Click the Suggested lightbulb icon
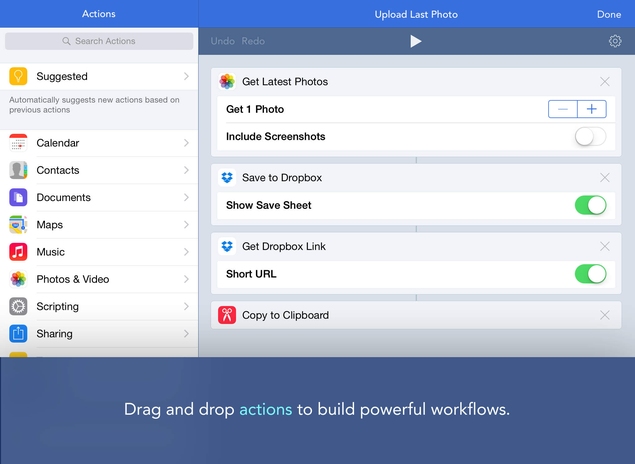The image size is (635, 464). [18, 76]
